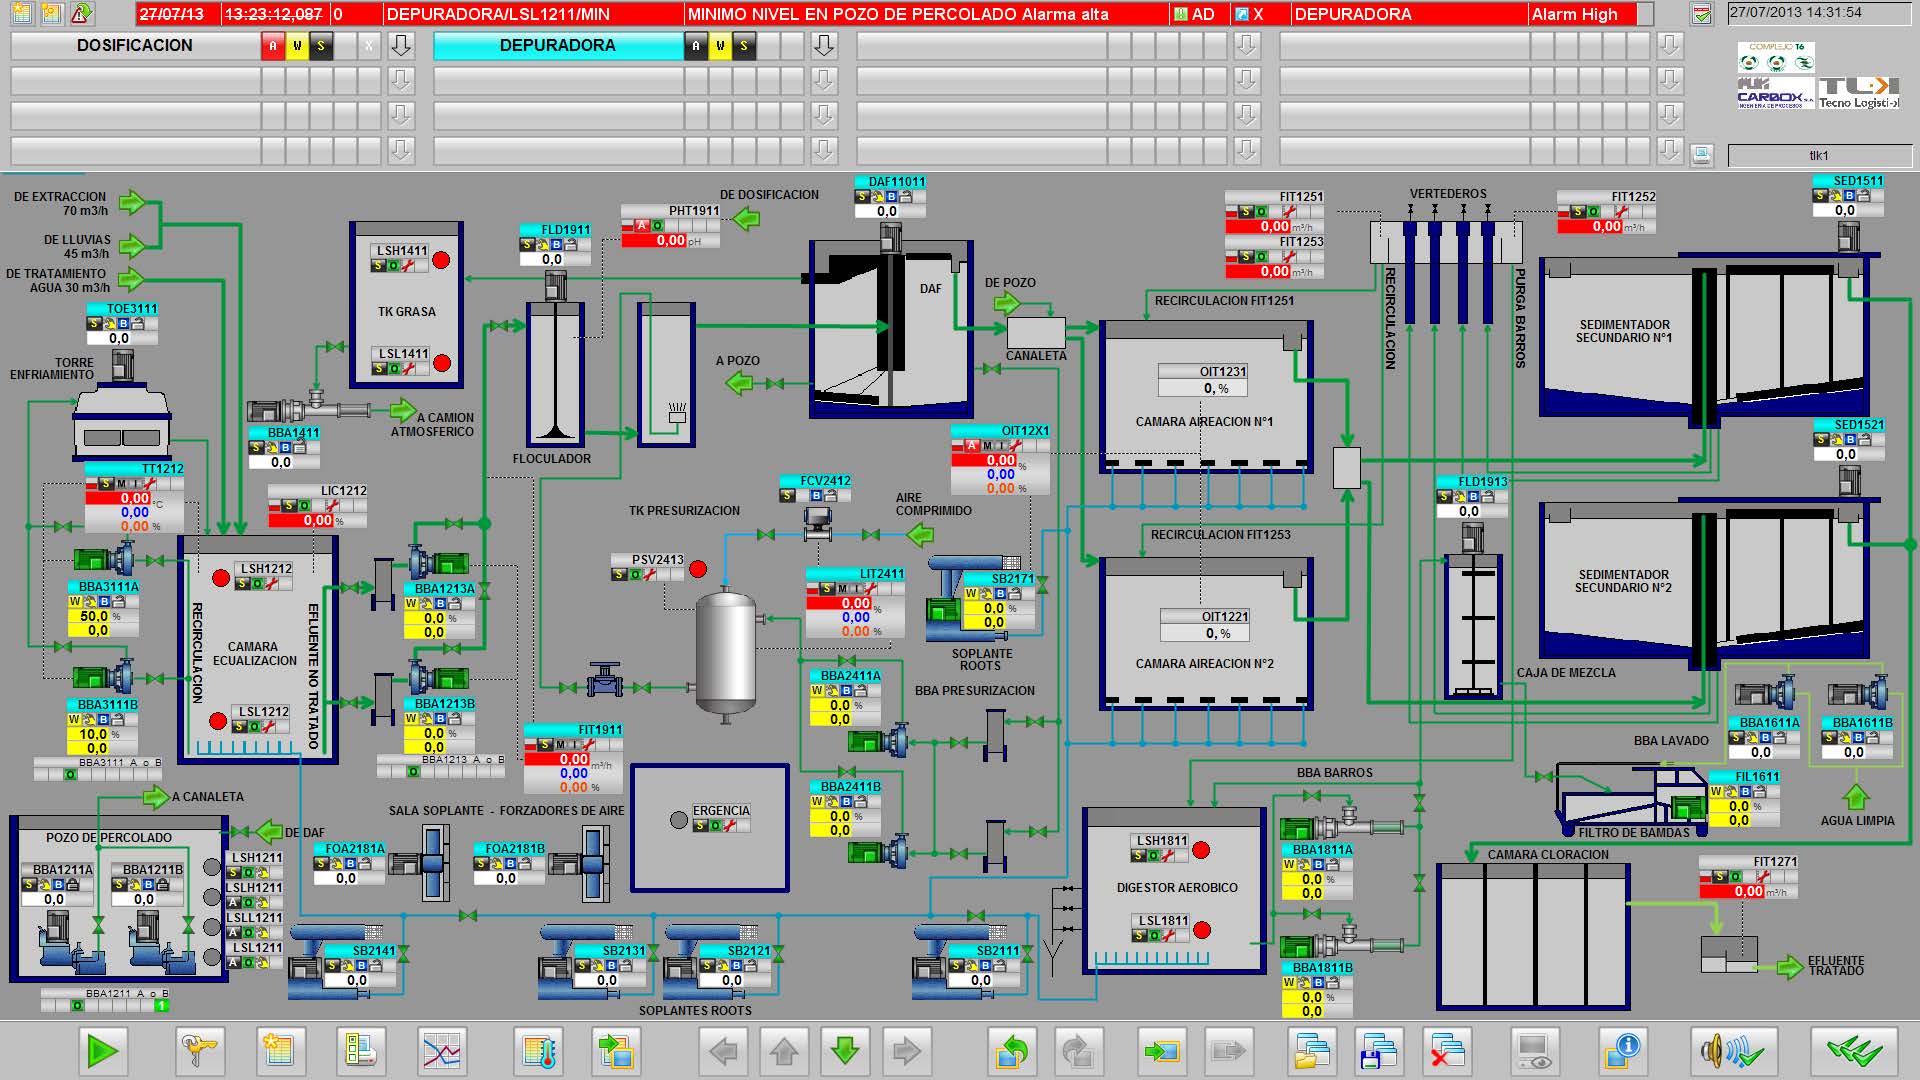Image resolution: width=1920 pixels, height=1080 pixels.
Task: Open the message list icon at top left
Action: click(x=21, y=14)
